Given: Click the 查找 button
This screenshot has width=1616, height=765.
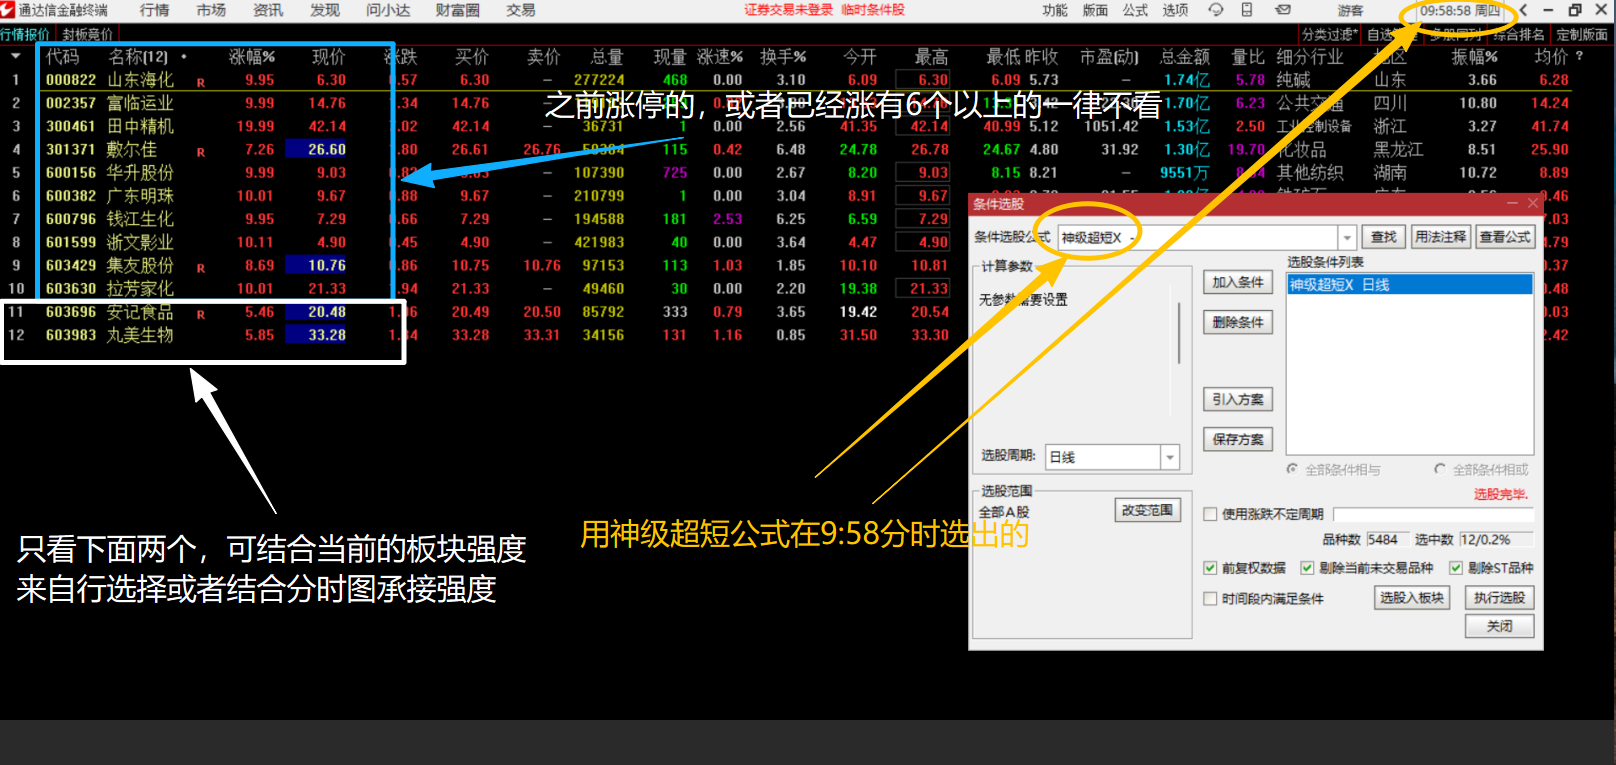Looking at the screenshot, I should click(1384, 237).
